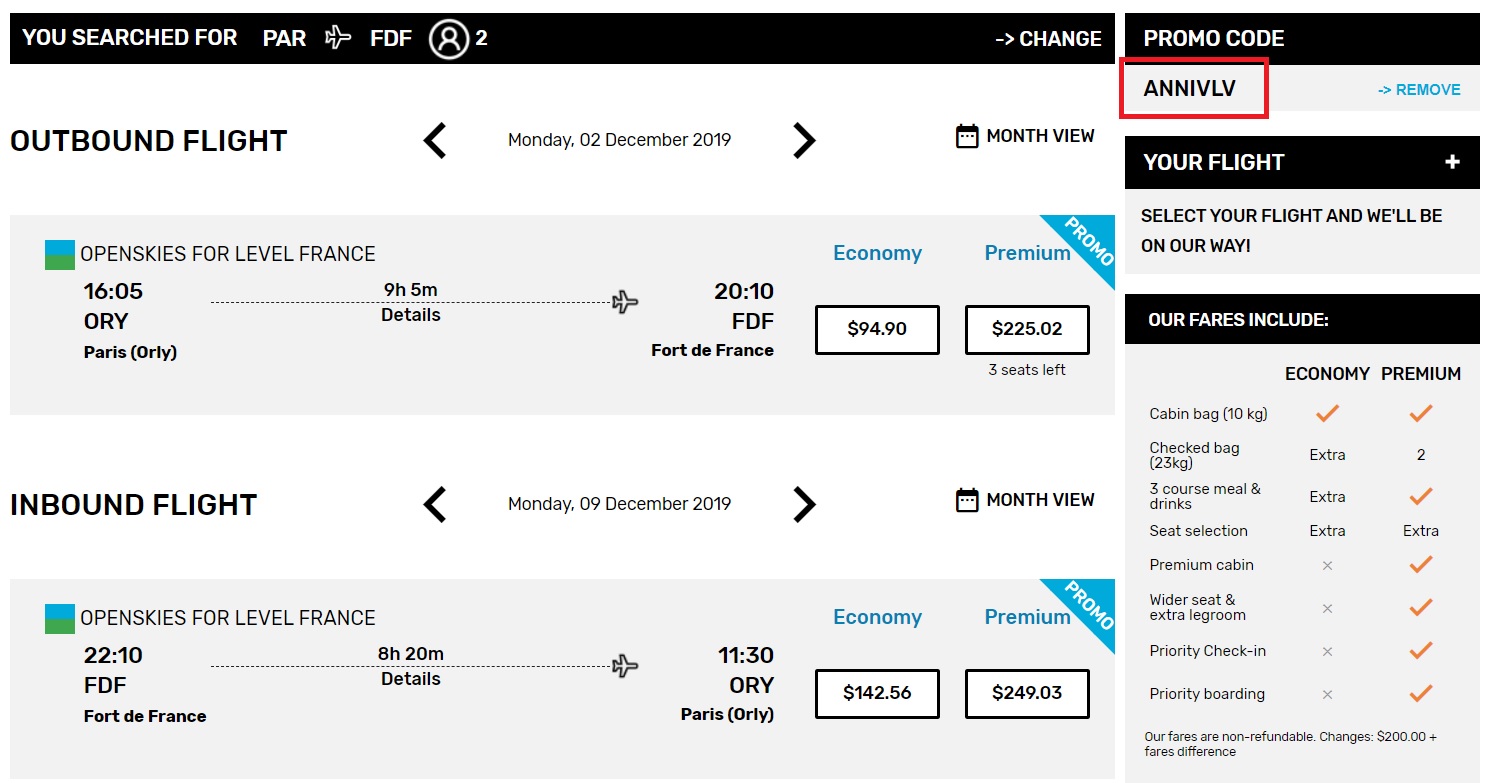Select outbound Premium fare $225.02

coord(1027,329)
